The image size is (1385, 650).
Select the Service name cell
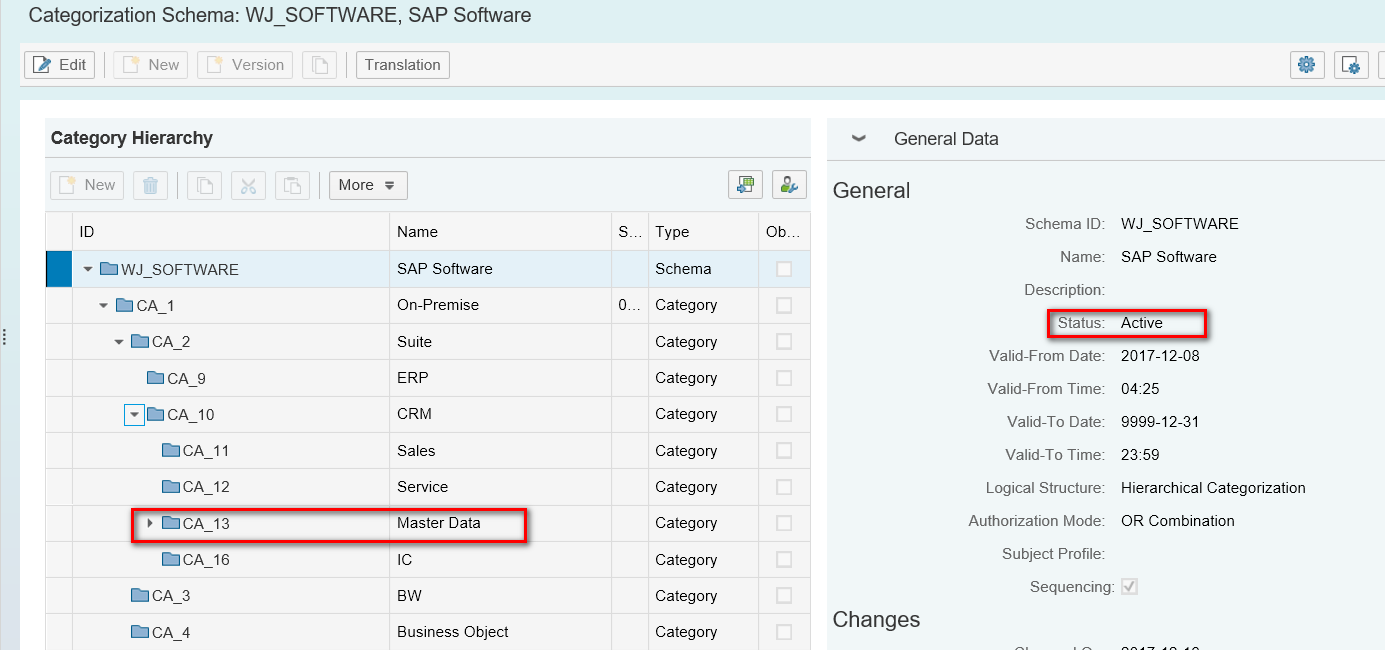(x=501, y=487)
